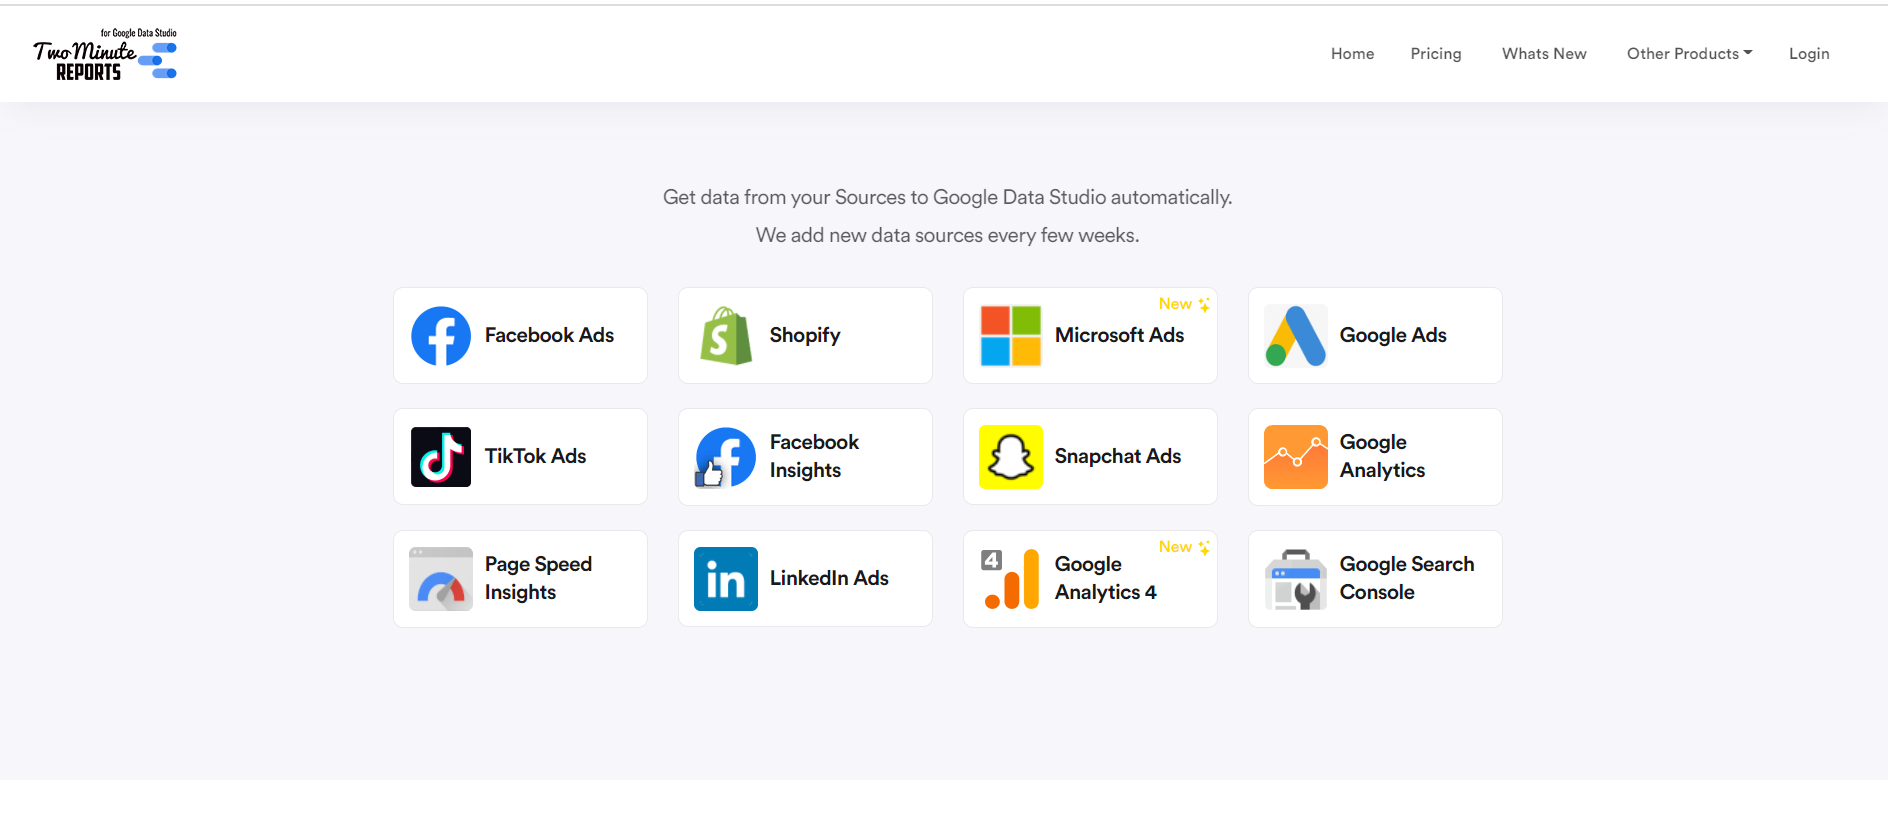Select the Shopify label
Viewport: 1888px width, 826px height.
(805, 336)
